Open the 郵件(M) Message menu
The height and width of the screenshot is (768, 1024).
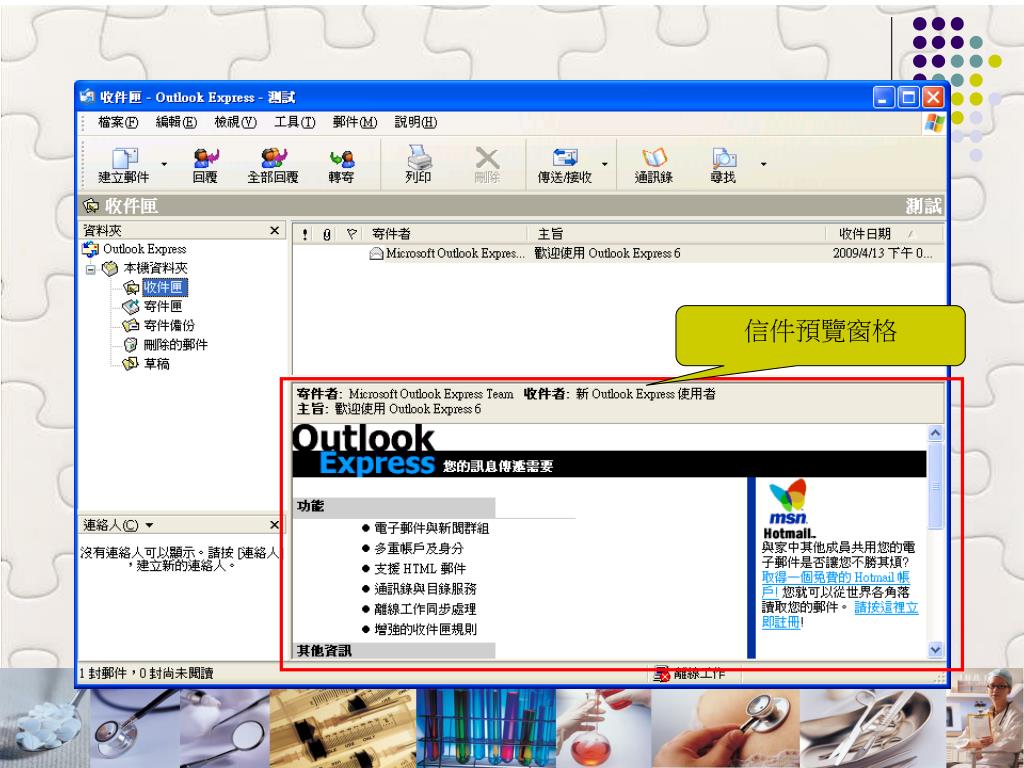[x=355, y=122]
